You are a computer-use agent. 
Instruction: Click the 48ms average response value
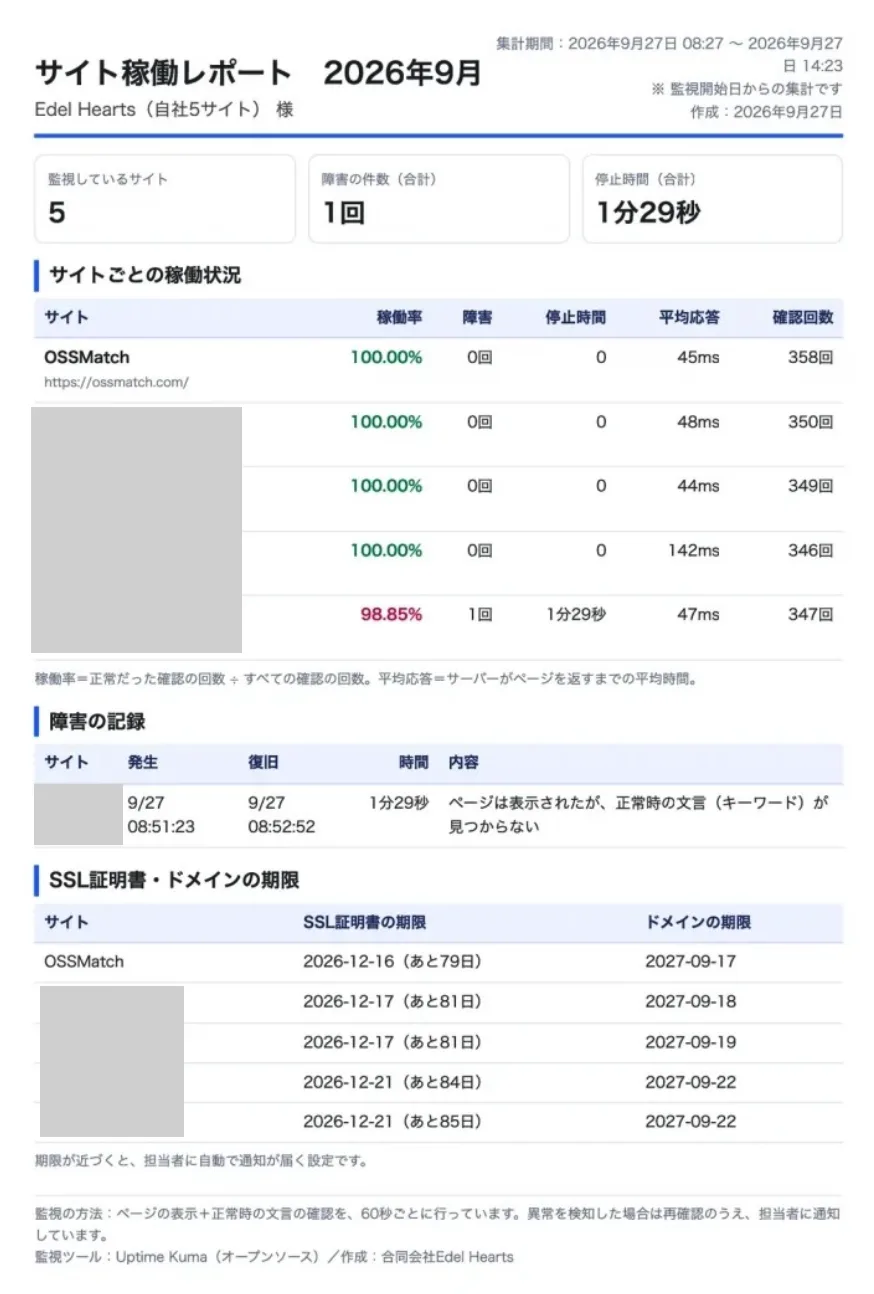[698, 422]
